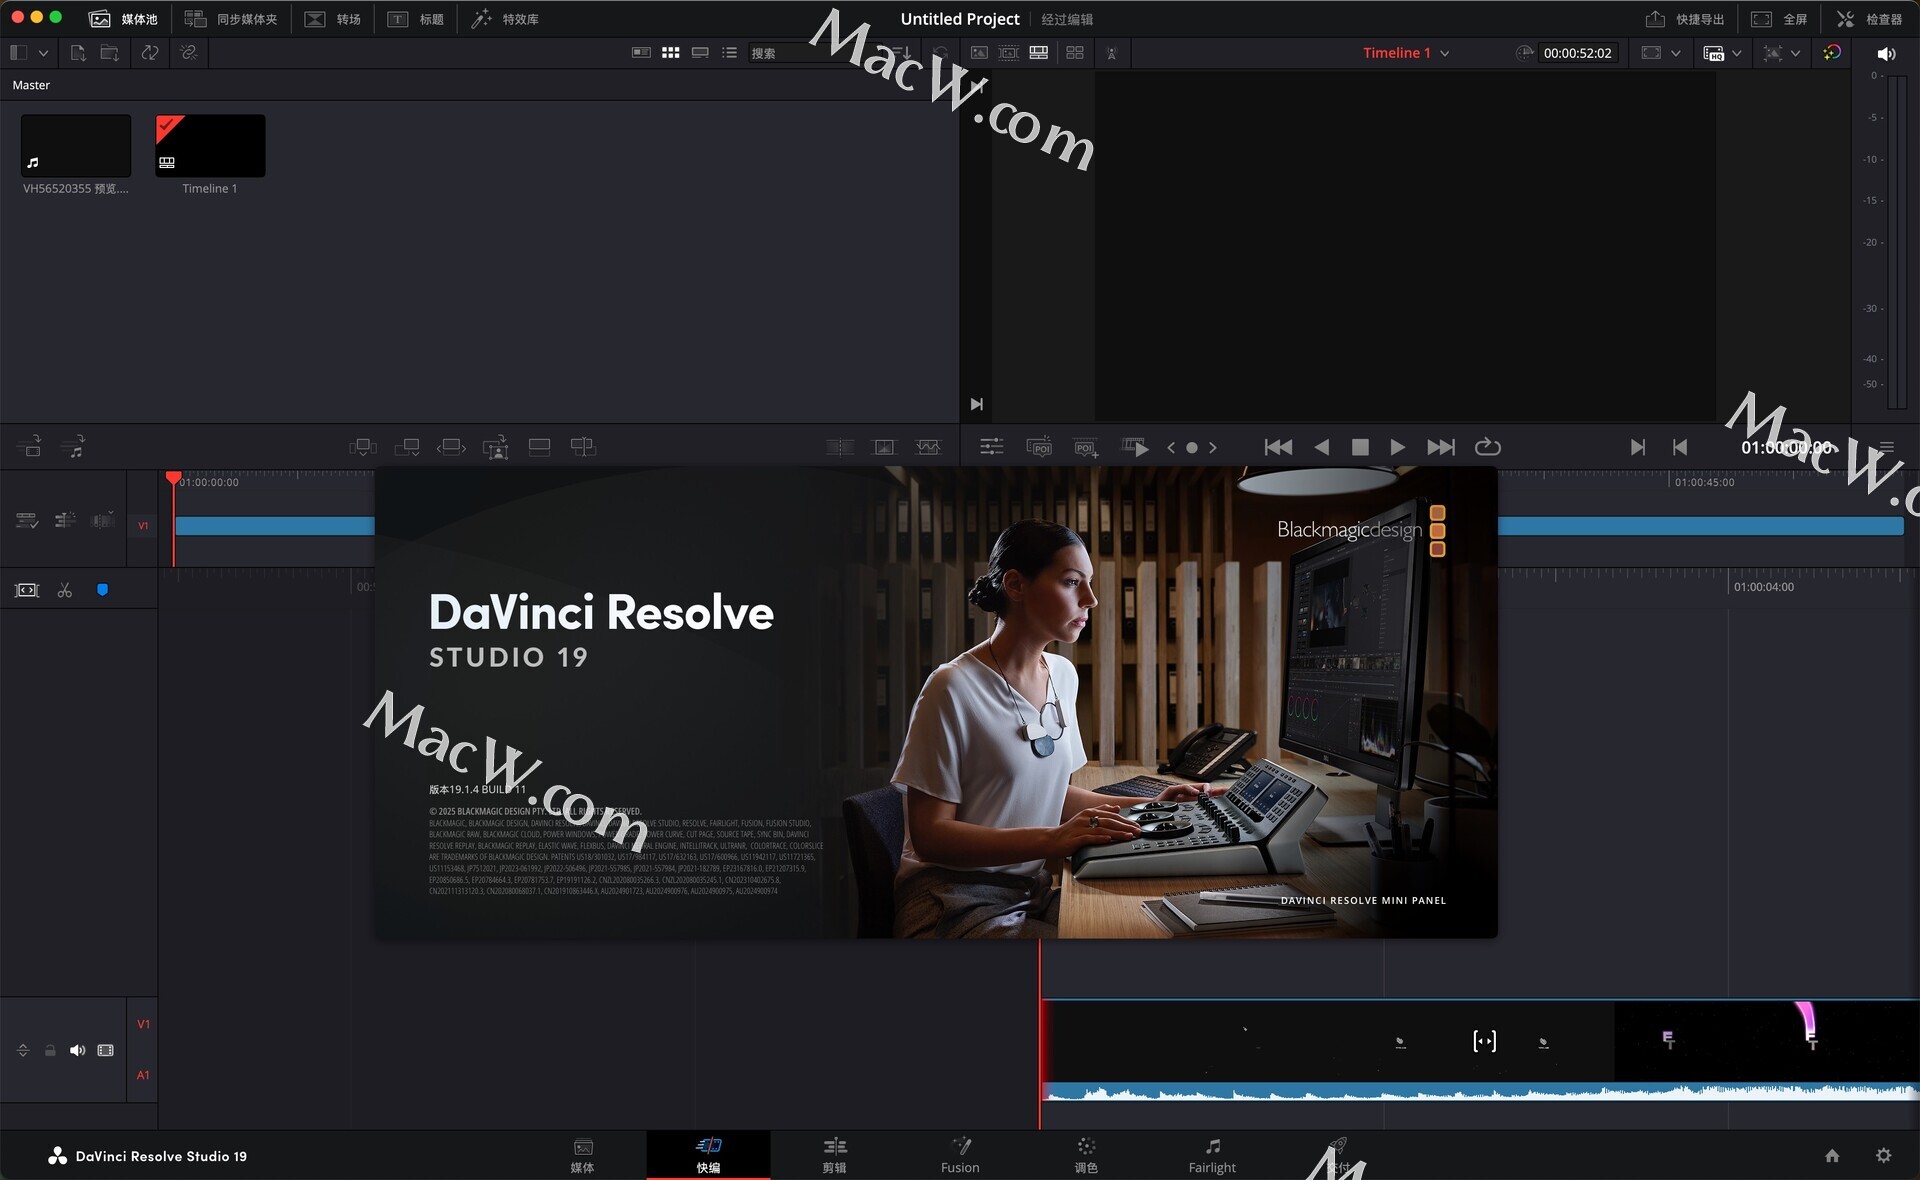Open the 标题 titles panel
This screenshot has height=1180, width=1920.
click(x=416, y=19)
